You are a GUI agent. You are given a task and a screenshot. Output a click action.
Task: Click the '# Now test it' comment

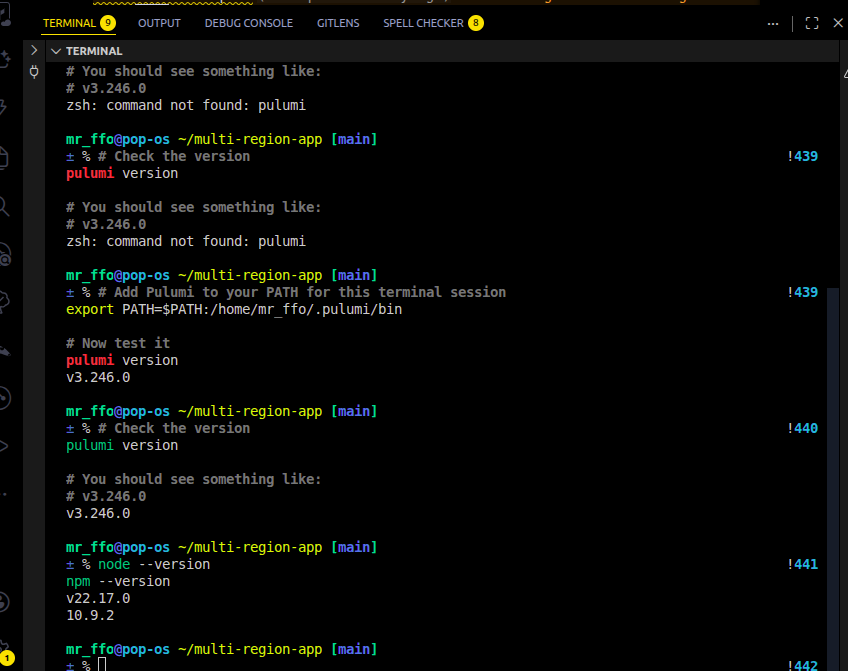pyautogui.click(x=118, y=343)
